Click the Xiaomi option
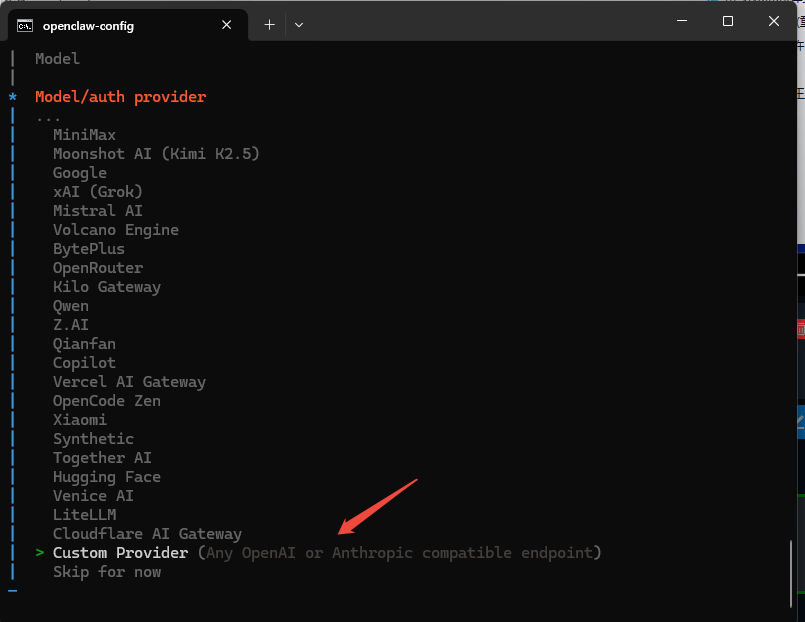 (x=80, y=420)
